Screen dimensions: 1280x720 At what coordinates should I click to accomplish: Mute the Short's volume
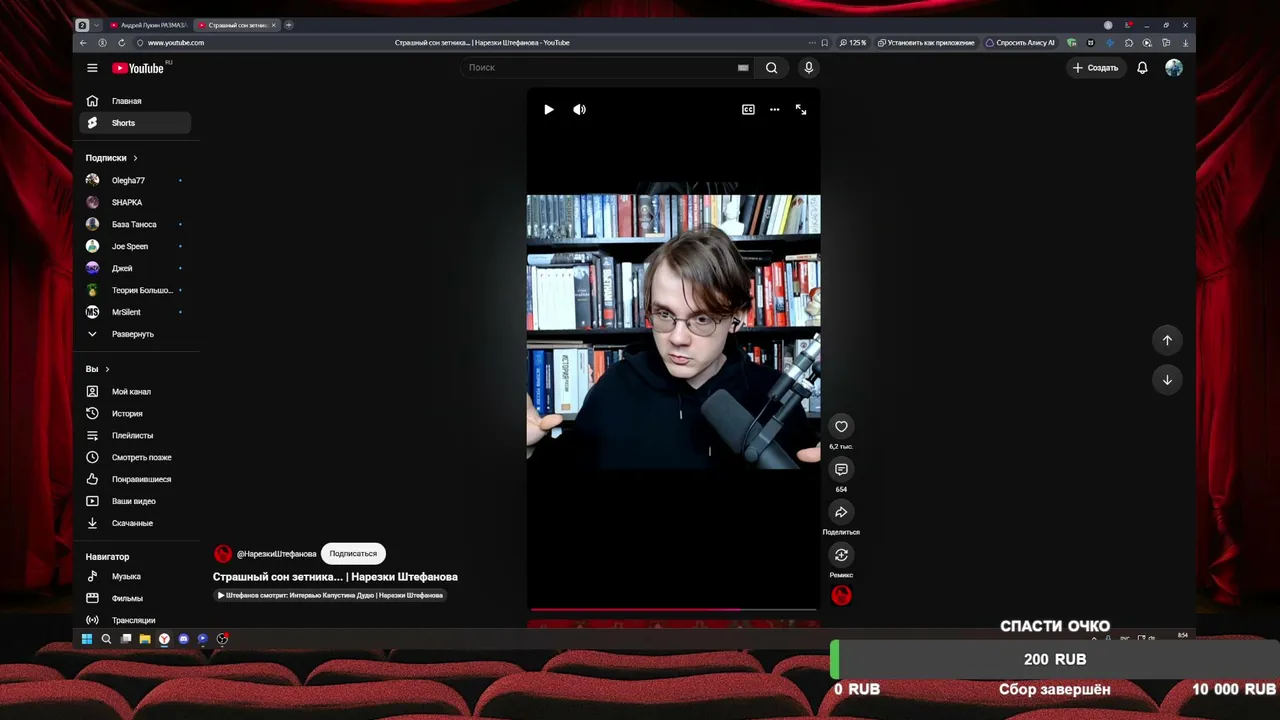(579, 110)
